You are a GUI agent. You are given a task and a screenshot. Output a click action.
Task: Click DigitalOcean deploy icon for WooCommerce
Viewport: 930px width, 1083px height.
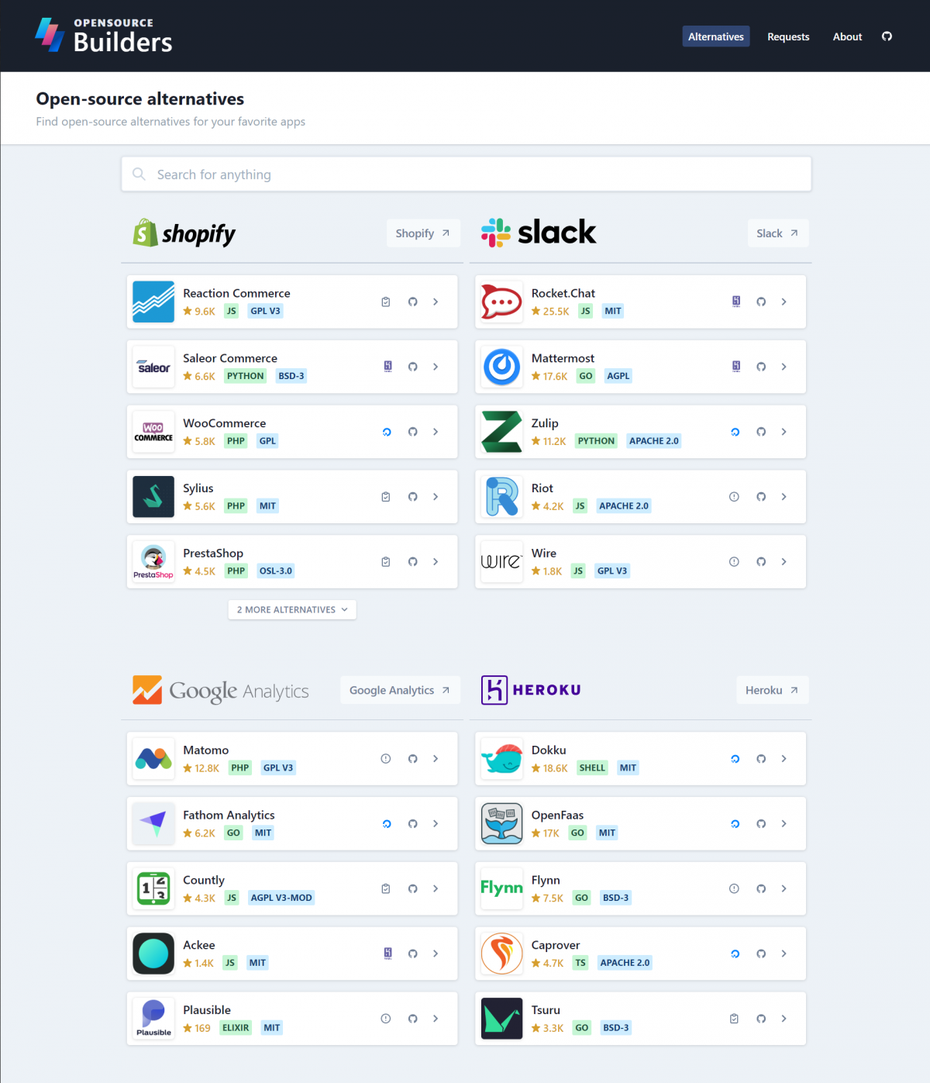click(x=387, y=432)
